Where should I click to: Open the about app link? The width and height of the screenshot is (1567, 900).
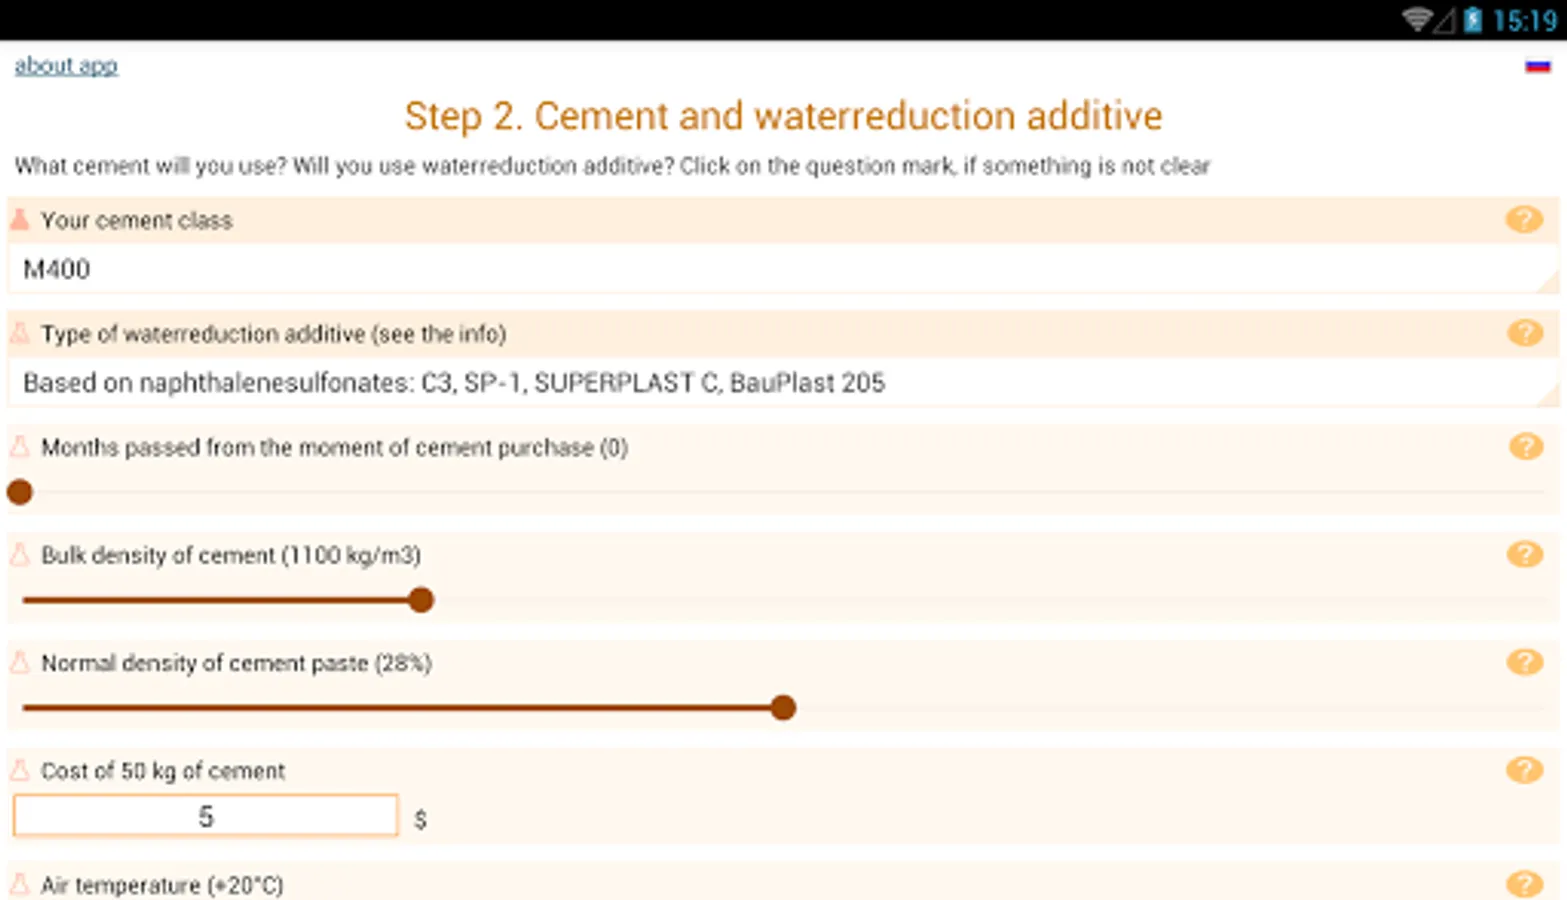point(66,66)
